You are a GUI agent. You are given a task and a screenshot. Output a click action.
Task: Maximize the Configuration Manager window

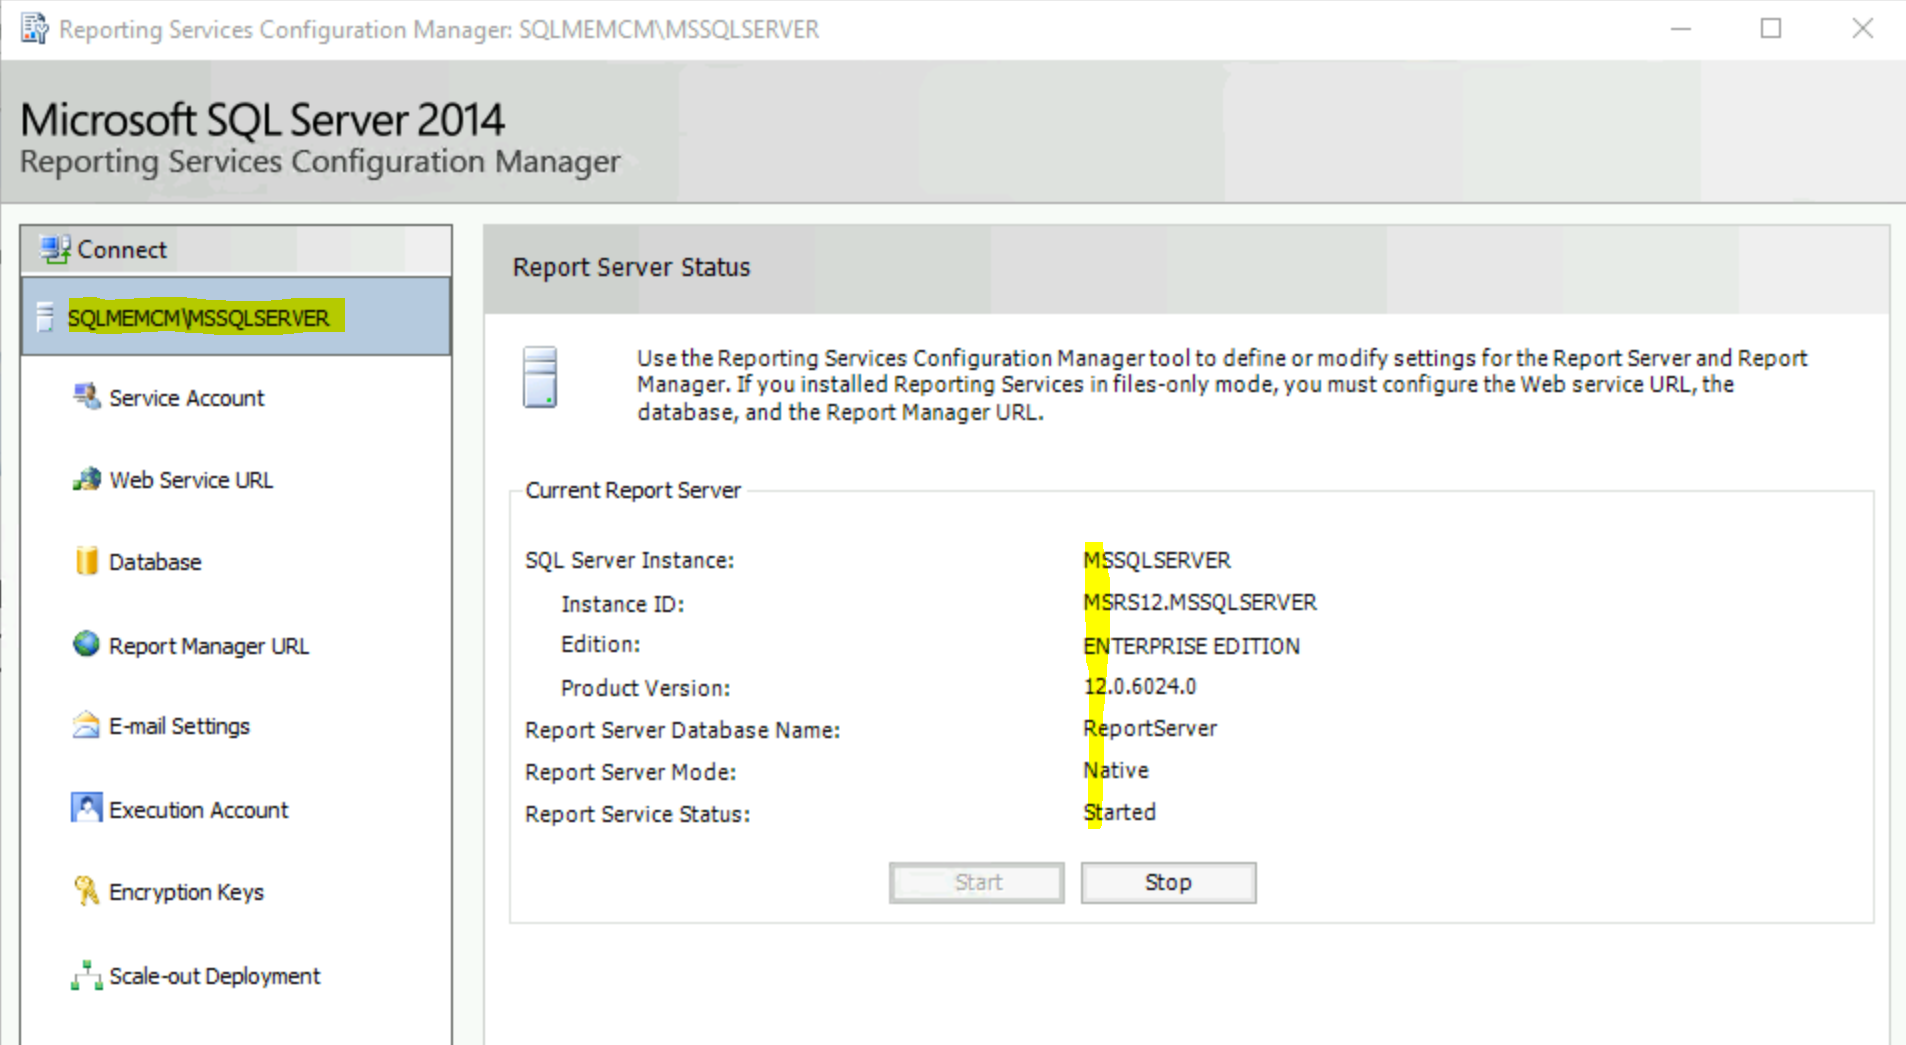1771,29
